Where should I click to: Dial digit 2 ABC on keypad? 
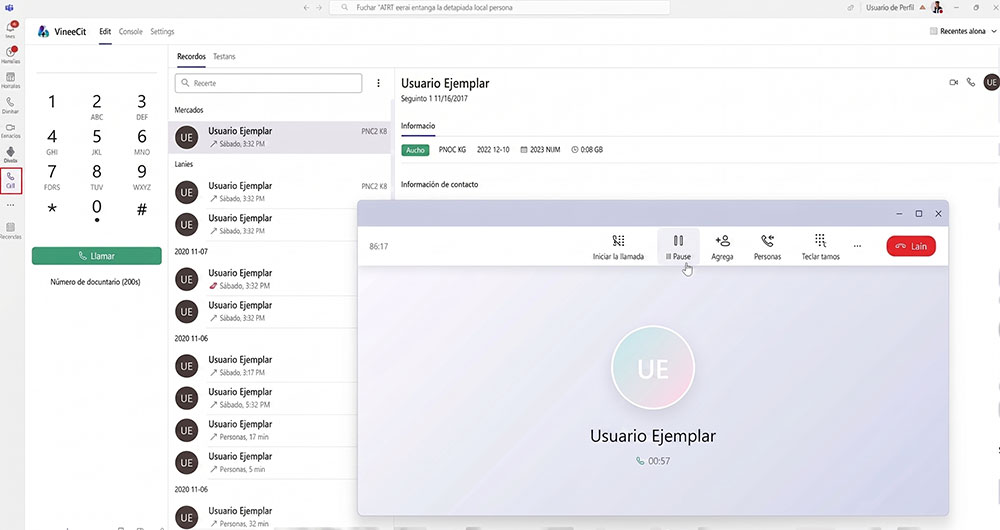pyautogui.click(x=96, y=107)
